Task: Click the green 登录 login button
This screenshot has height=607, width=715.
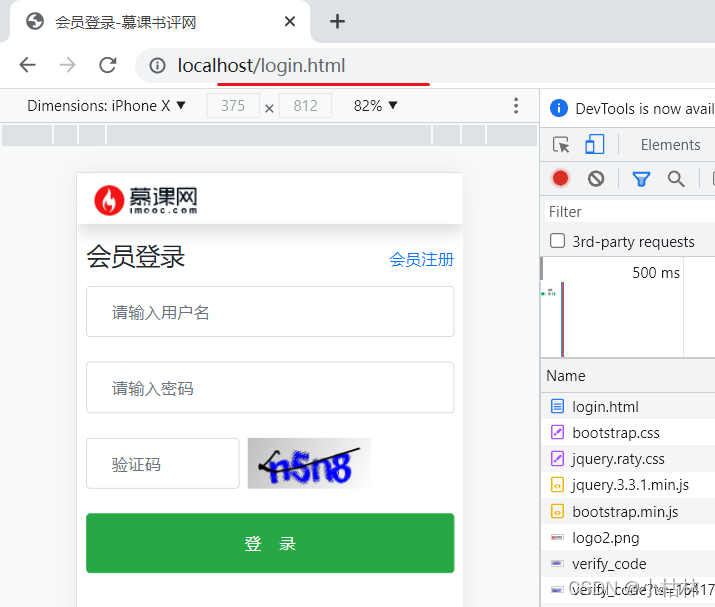Action: [270, 543]
